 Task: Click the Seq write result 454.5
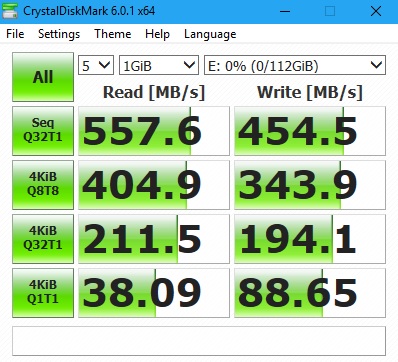pos(310,131)
